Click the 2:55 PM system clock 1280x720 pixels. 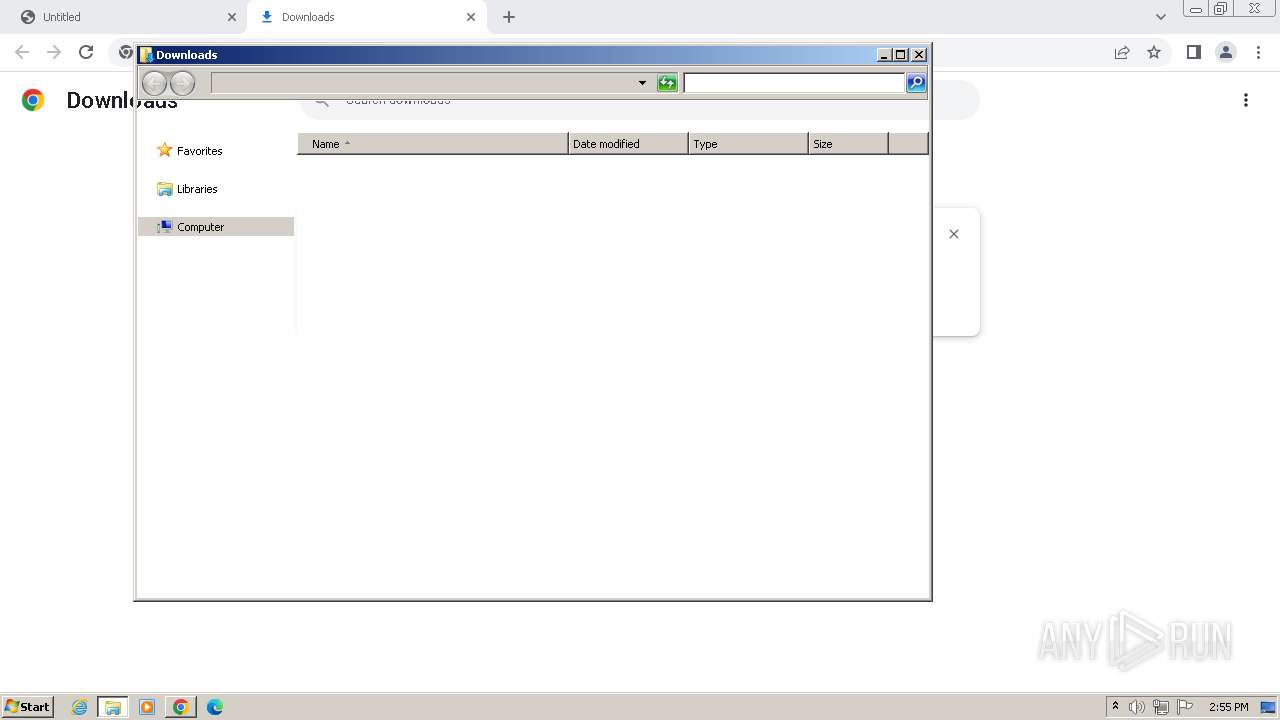pos(1229,707)
